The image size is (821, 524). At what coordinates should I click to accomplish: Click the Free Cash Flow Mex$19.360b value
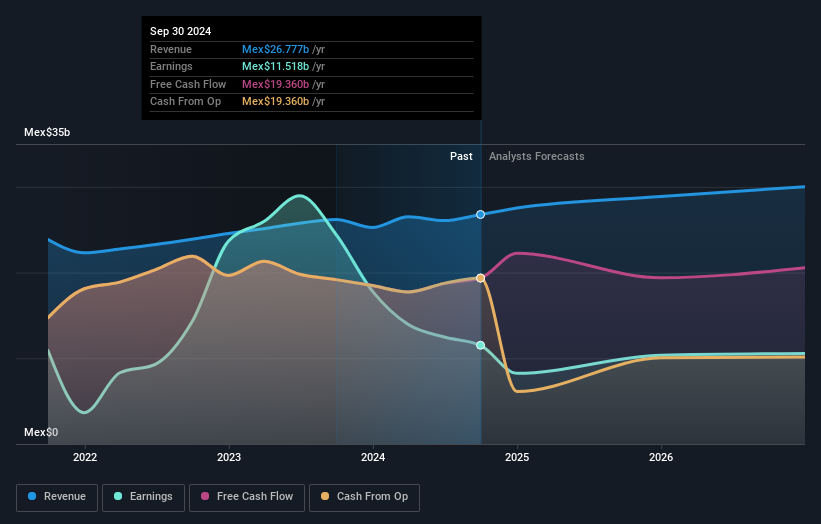coord(275,84)
